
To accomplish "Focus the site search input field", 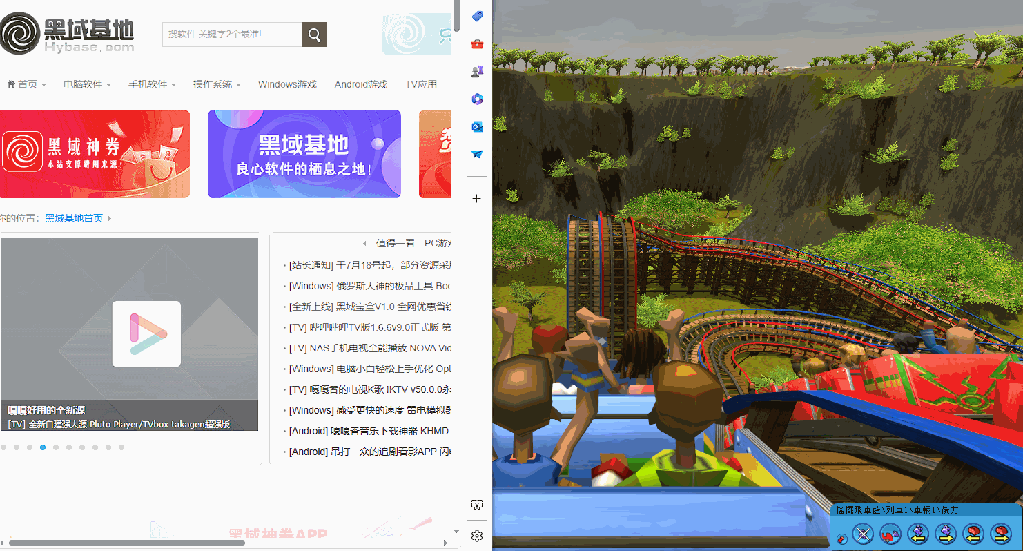I will 232,35.
